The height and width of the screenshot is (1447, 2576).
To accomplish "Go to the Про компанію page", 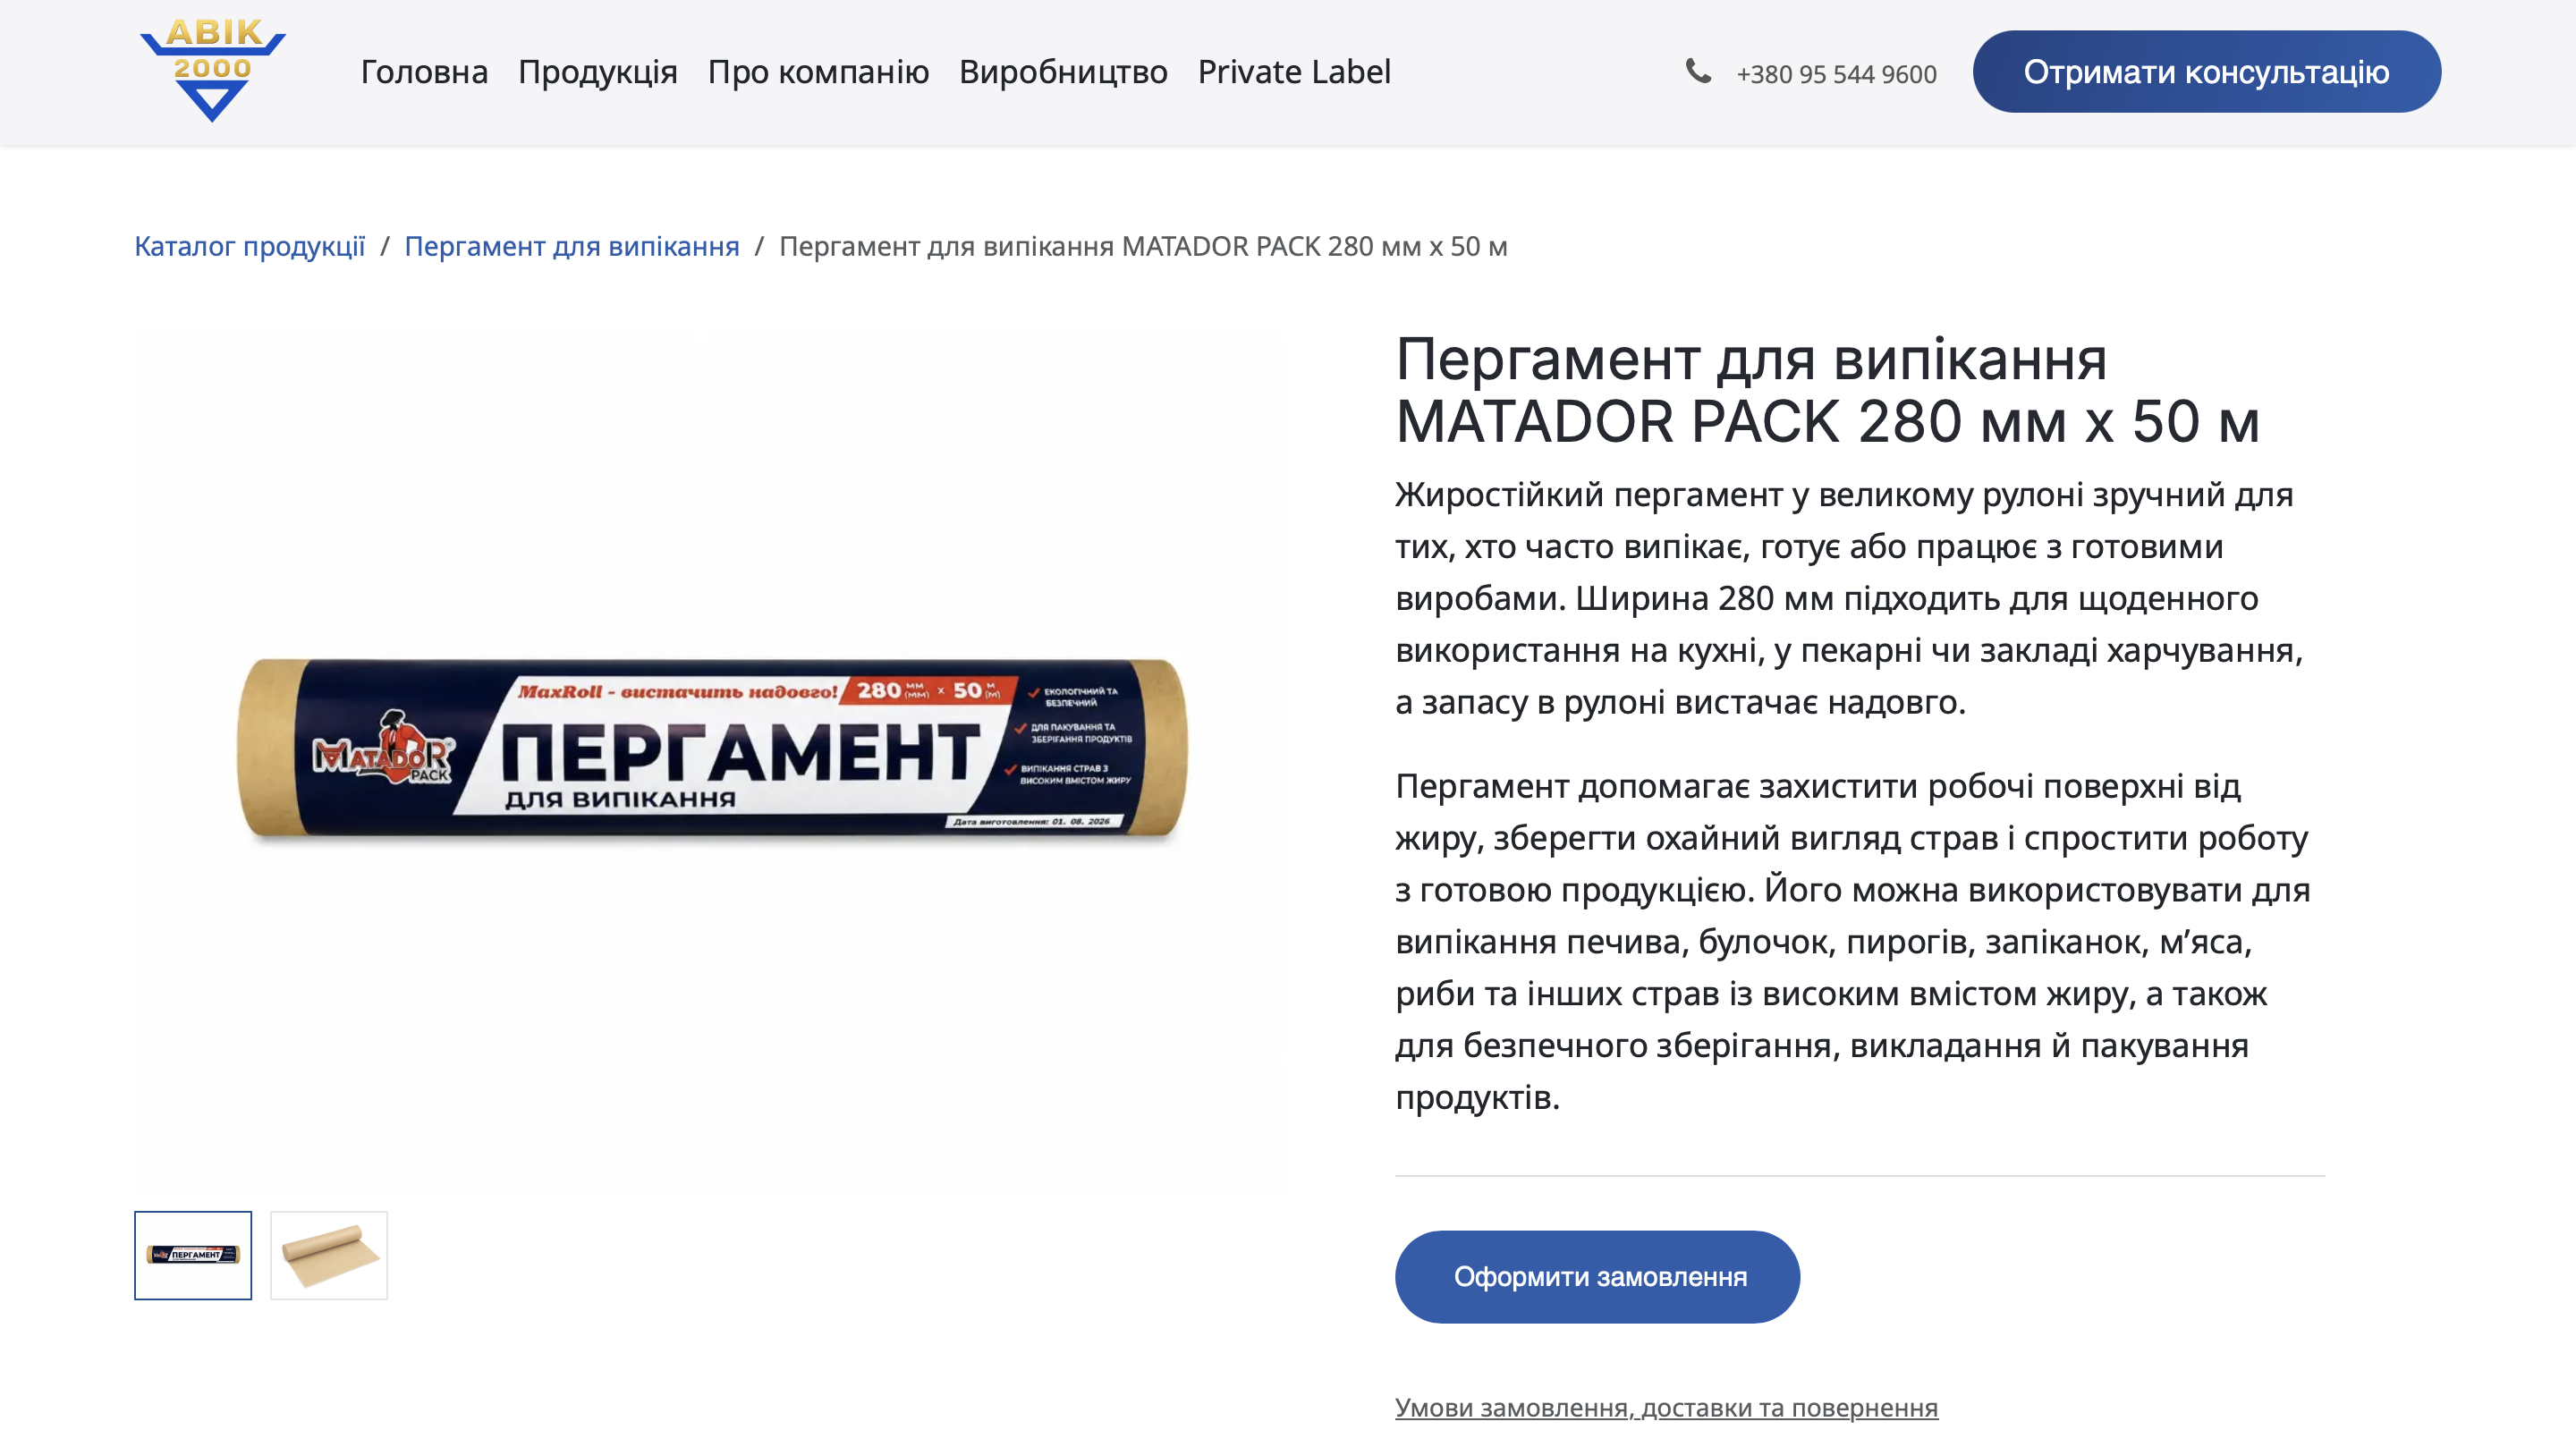I will pyautogui.click(x=818, y=72).
